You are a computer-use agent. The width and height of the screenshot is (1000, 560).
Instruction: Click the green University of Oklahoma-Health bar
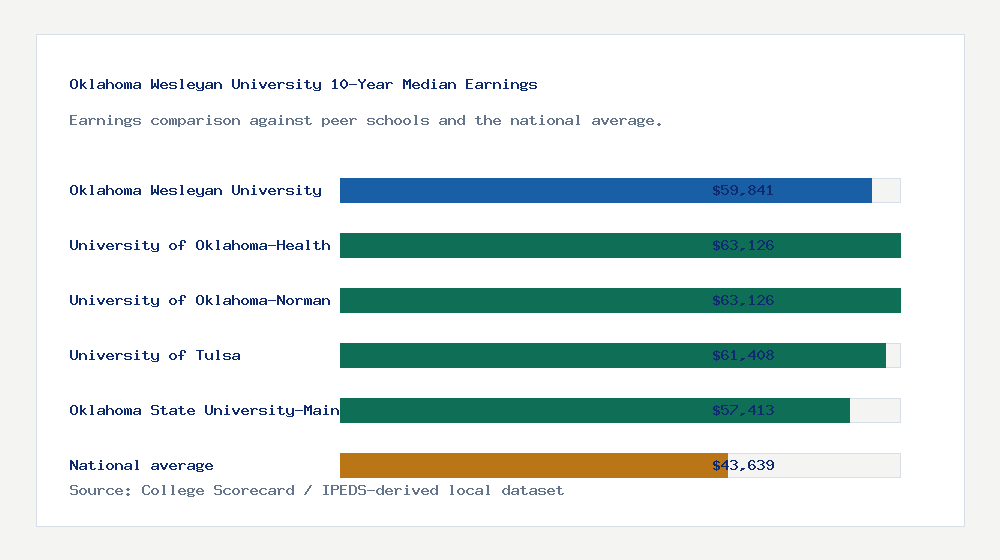coord(620,246)
